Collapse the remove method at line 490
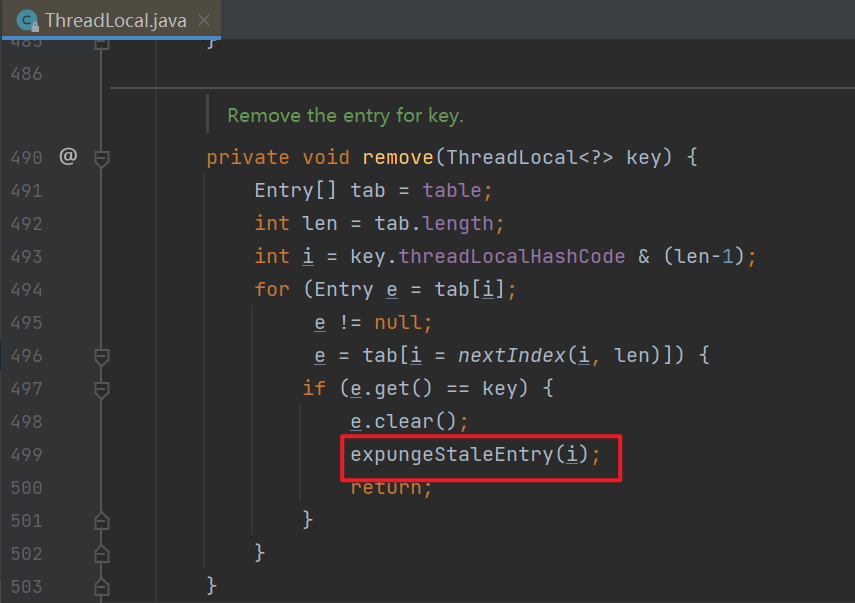 pos(101,158)
